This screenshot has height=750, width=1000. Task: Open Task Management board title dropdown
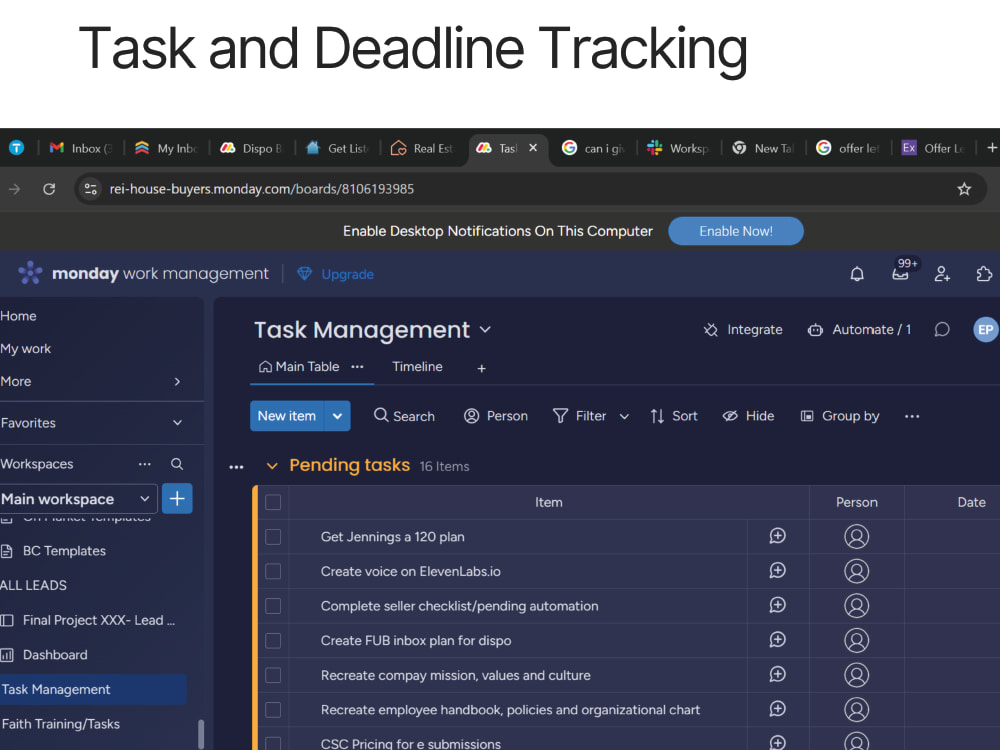click(x=485, y=330)
